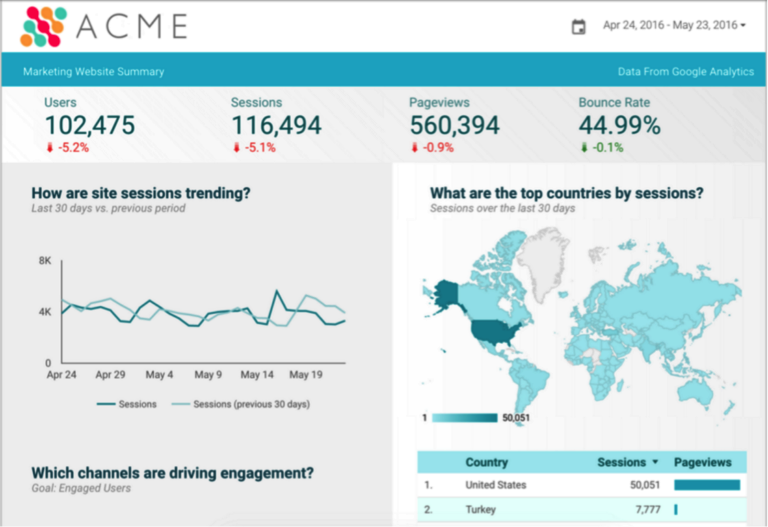The width and height of the screenshot is (768, 527).
Task: Click the red arrow under Pageviews
Action: tap(414, 147)
